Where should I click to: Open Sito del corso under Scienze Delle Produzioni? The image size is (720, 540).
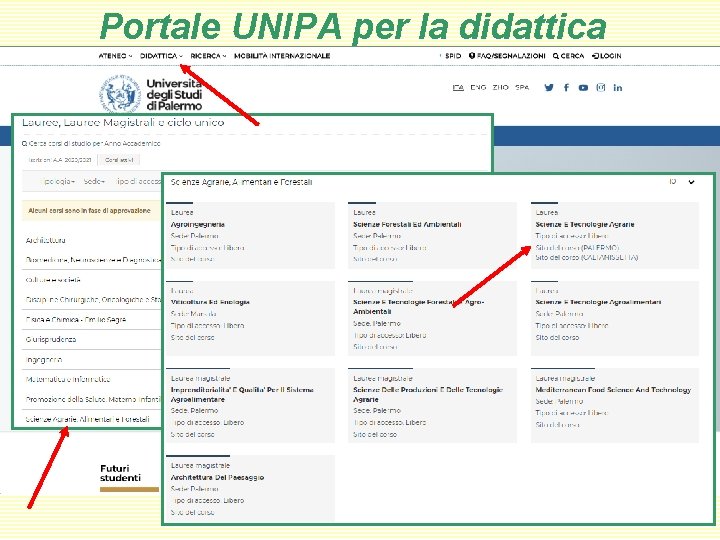coord(375,434)
